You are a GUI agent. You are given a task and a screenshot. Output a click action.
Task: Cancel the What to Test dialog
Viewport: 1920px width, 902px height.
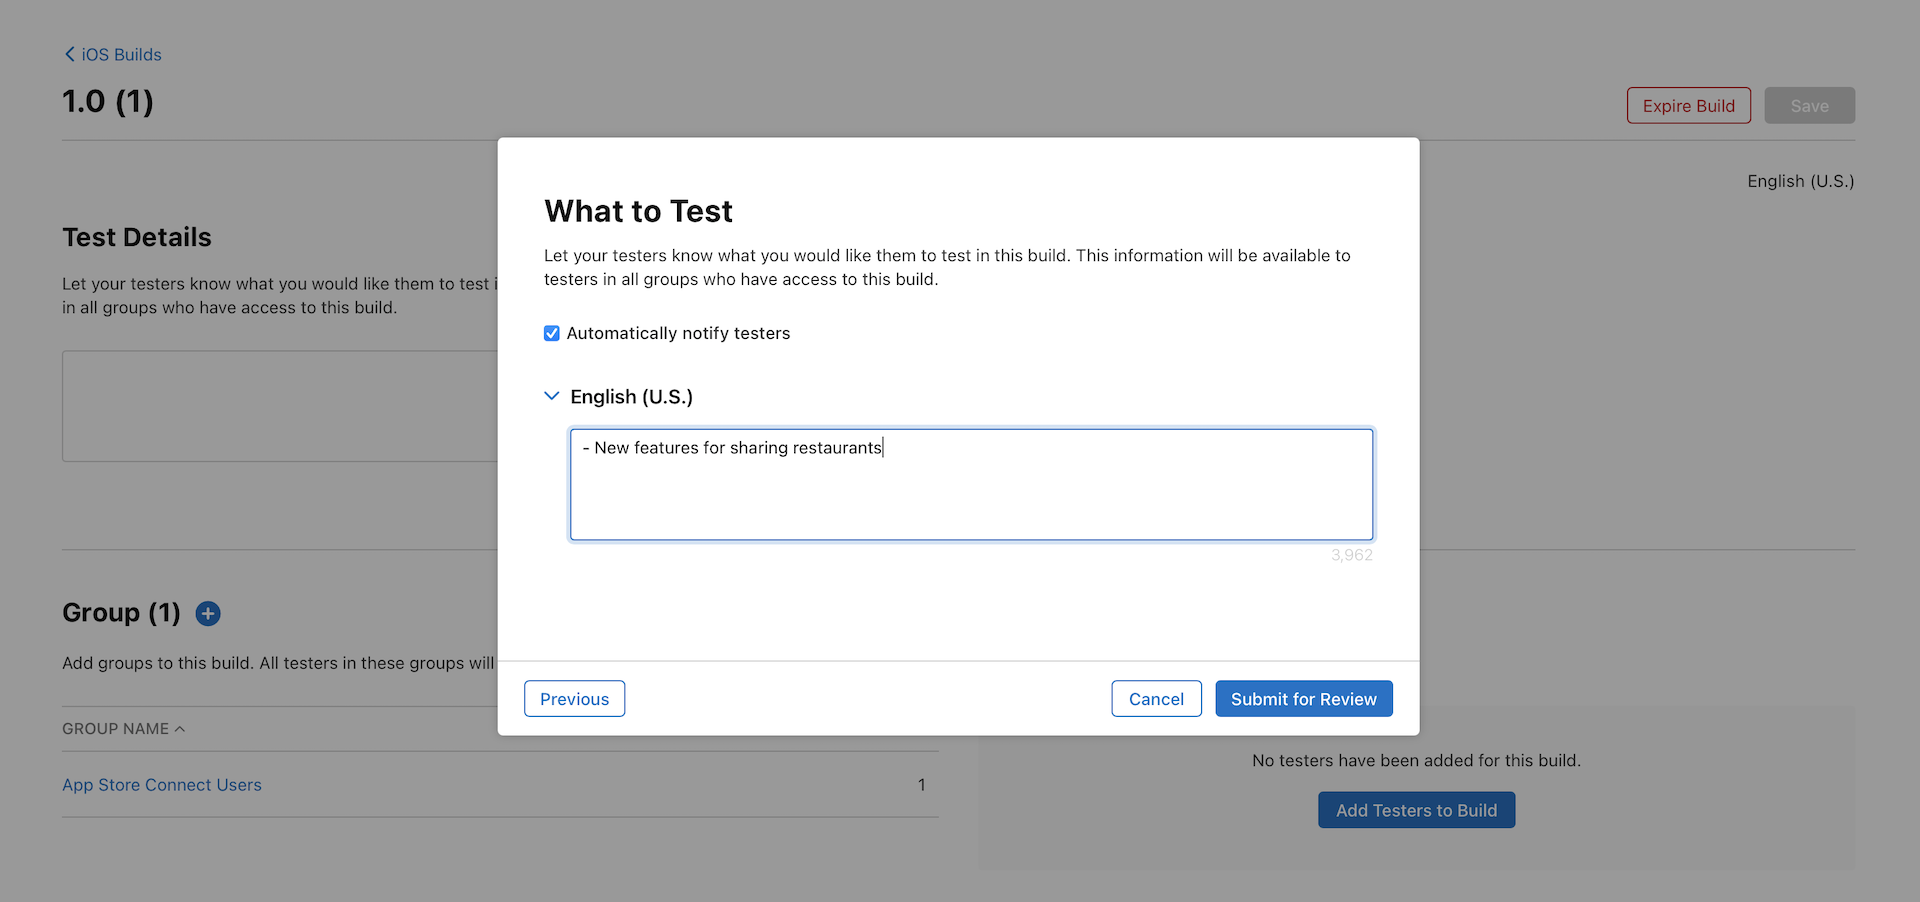1156,698
